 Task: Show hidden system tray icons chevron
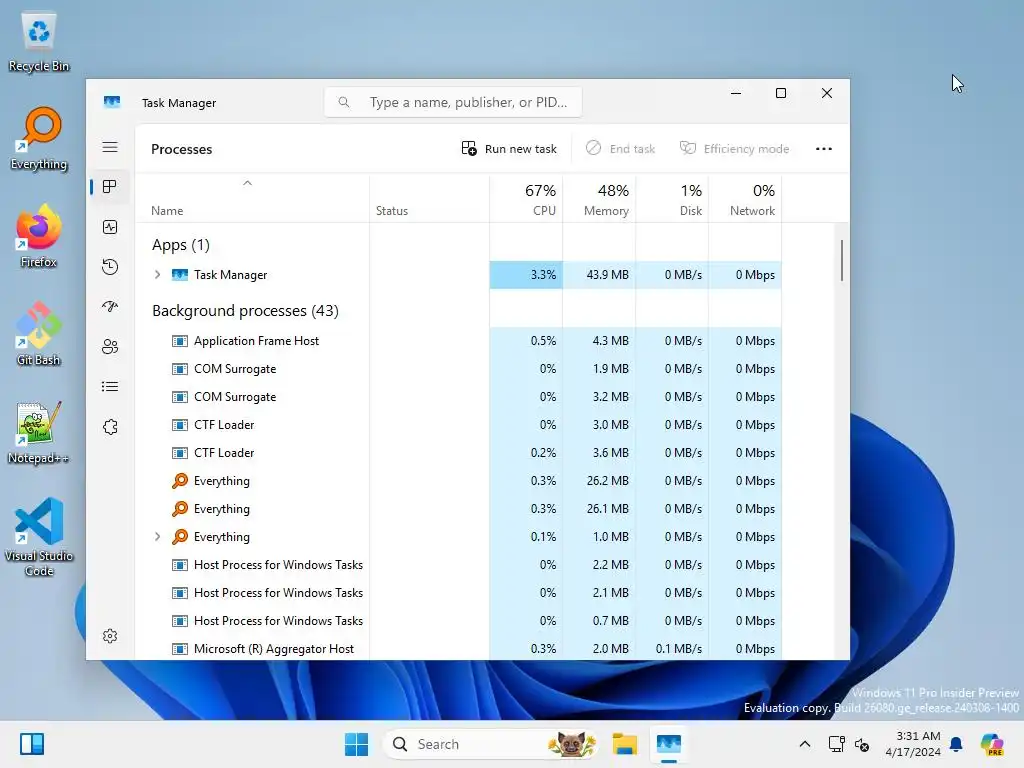coord(805,744)
